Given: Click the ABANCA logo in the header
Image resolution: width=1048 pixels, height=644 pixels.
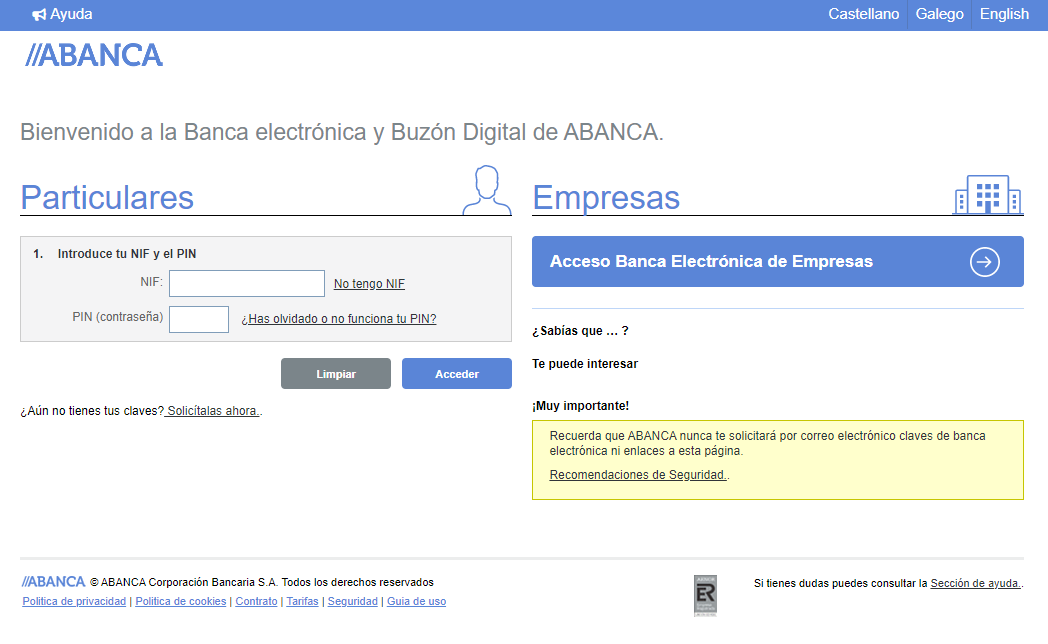Looking at the screenshot, I should coord(94,55).
